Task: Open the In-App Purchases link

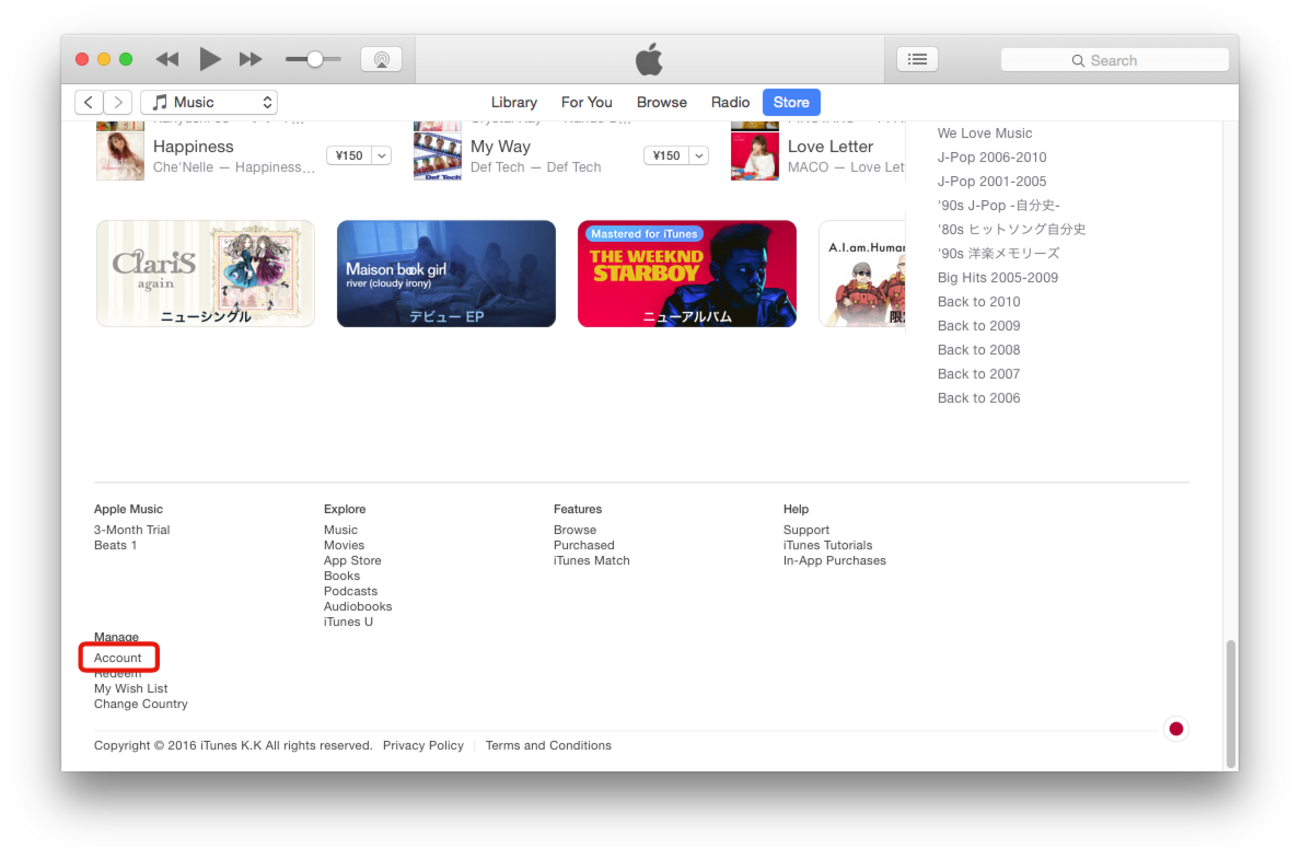Action: click(835, 560)
